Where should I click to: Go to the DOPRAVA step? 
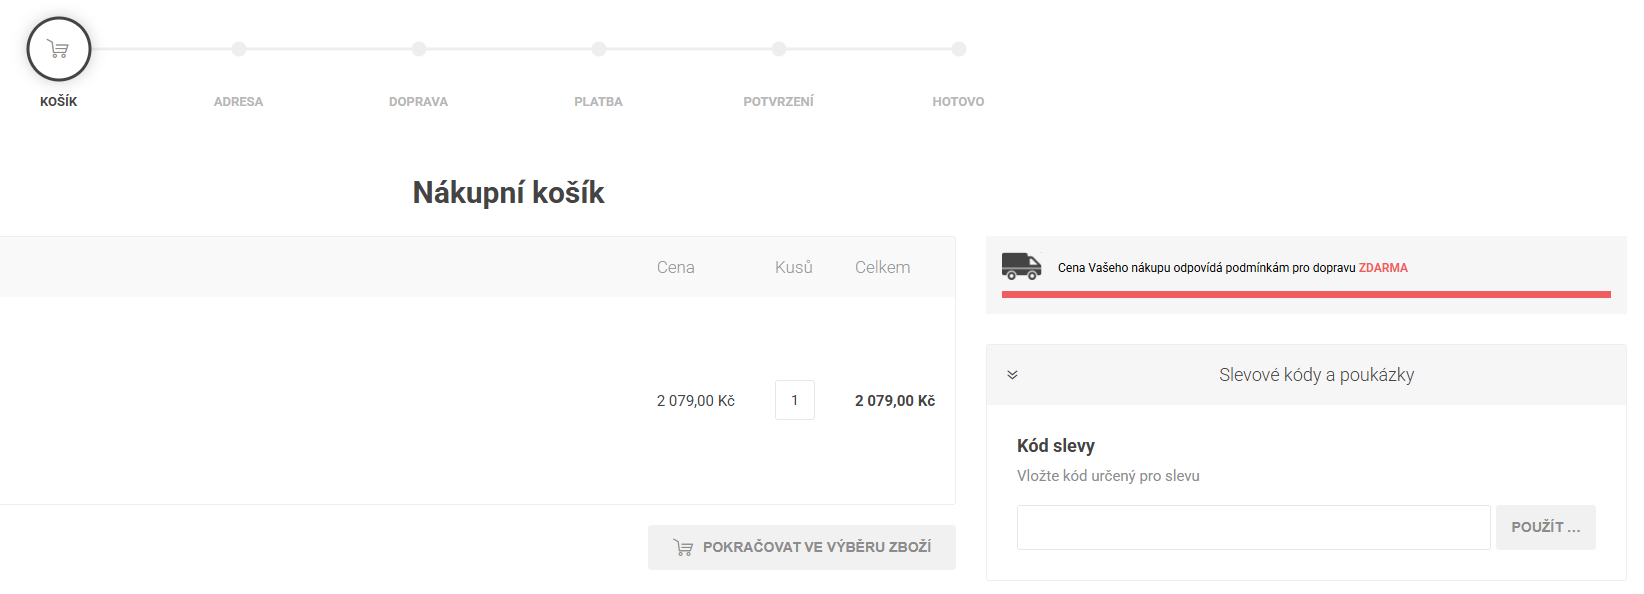coord(418,102)
